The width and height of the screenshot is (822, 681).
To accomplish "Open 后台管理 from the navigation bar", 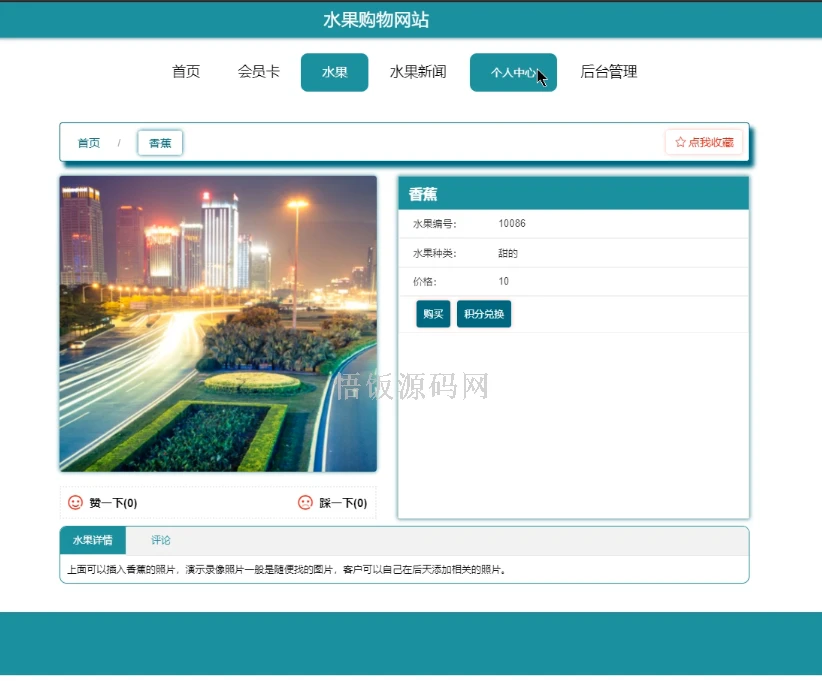I will coord(608,71).
